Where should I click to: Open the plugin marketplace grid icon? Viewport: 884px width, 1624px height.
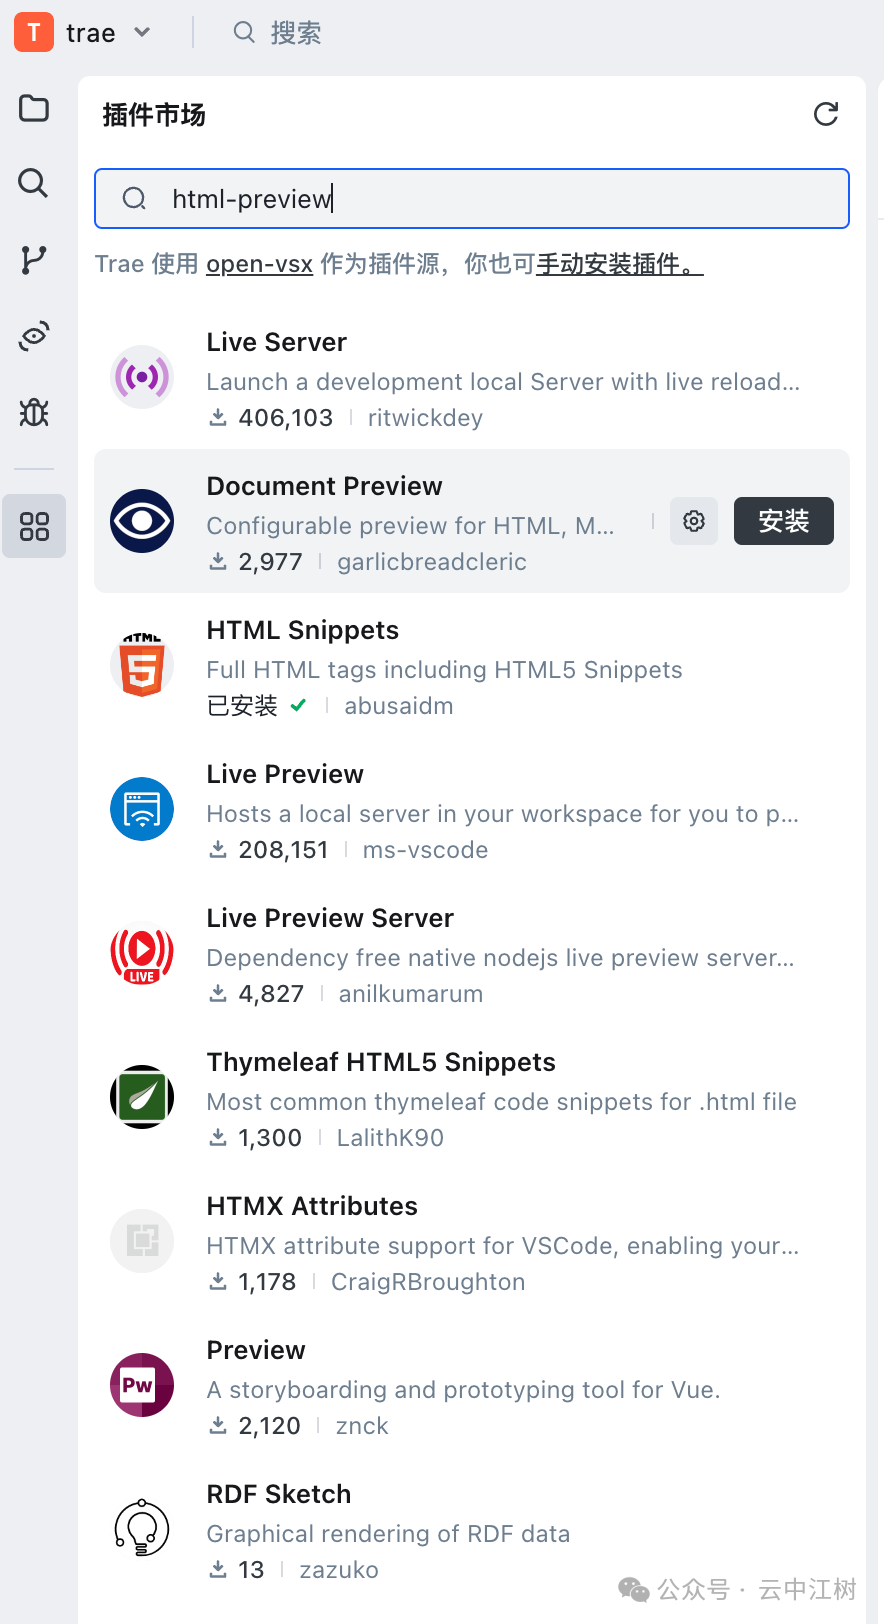coord(34,526)
